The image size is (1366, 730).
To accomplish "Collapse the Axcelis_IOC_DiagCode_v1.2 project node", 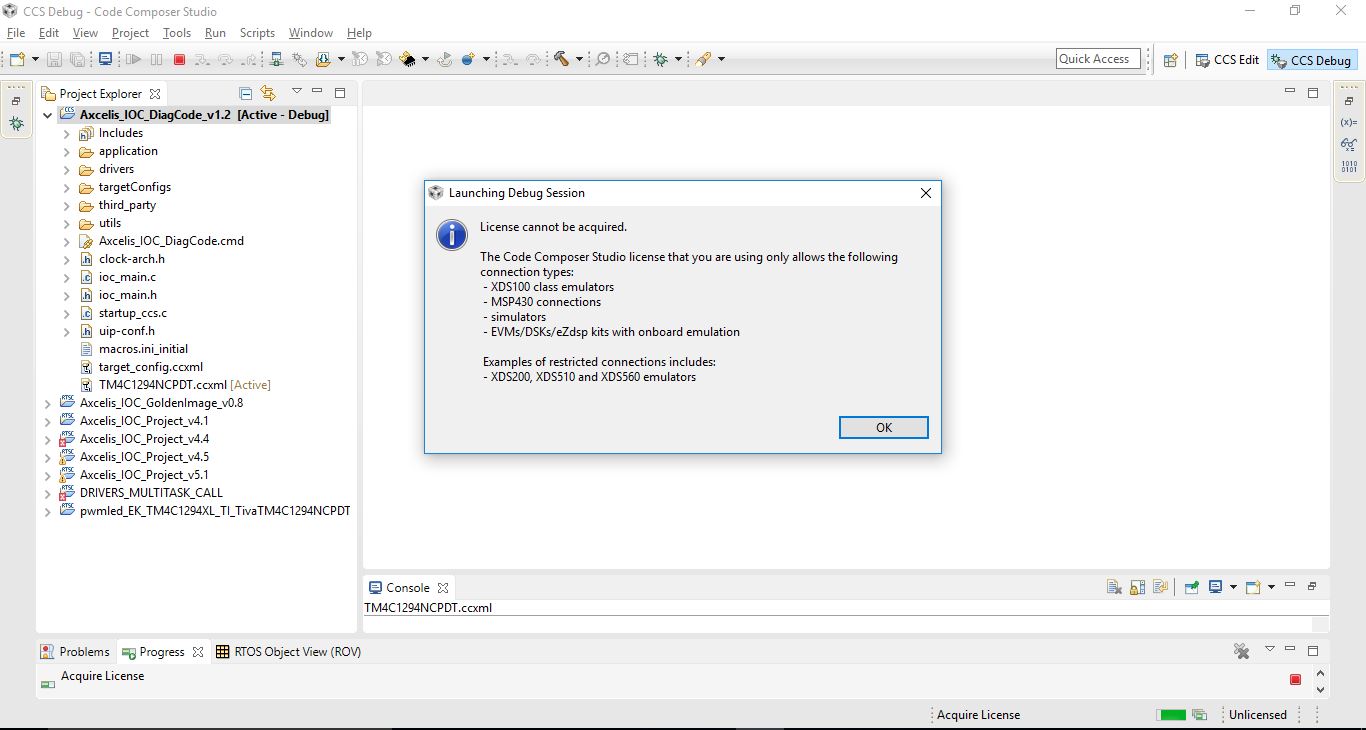I will click(x=48, y=115).
